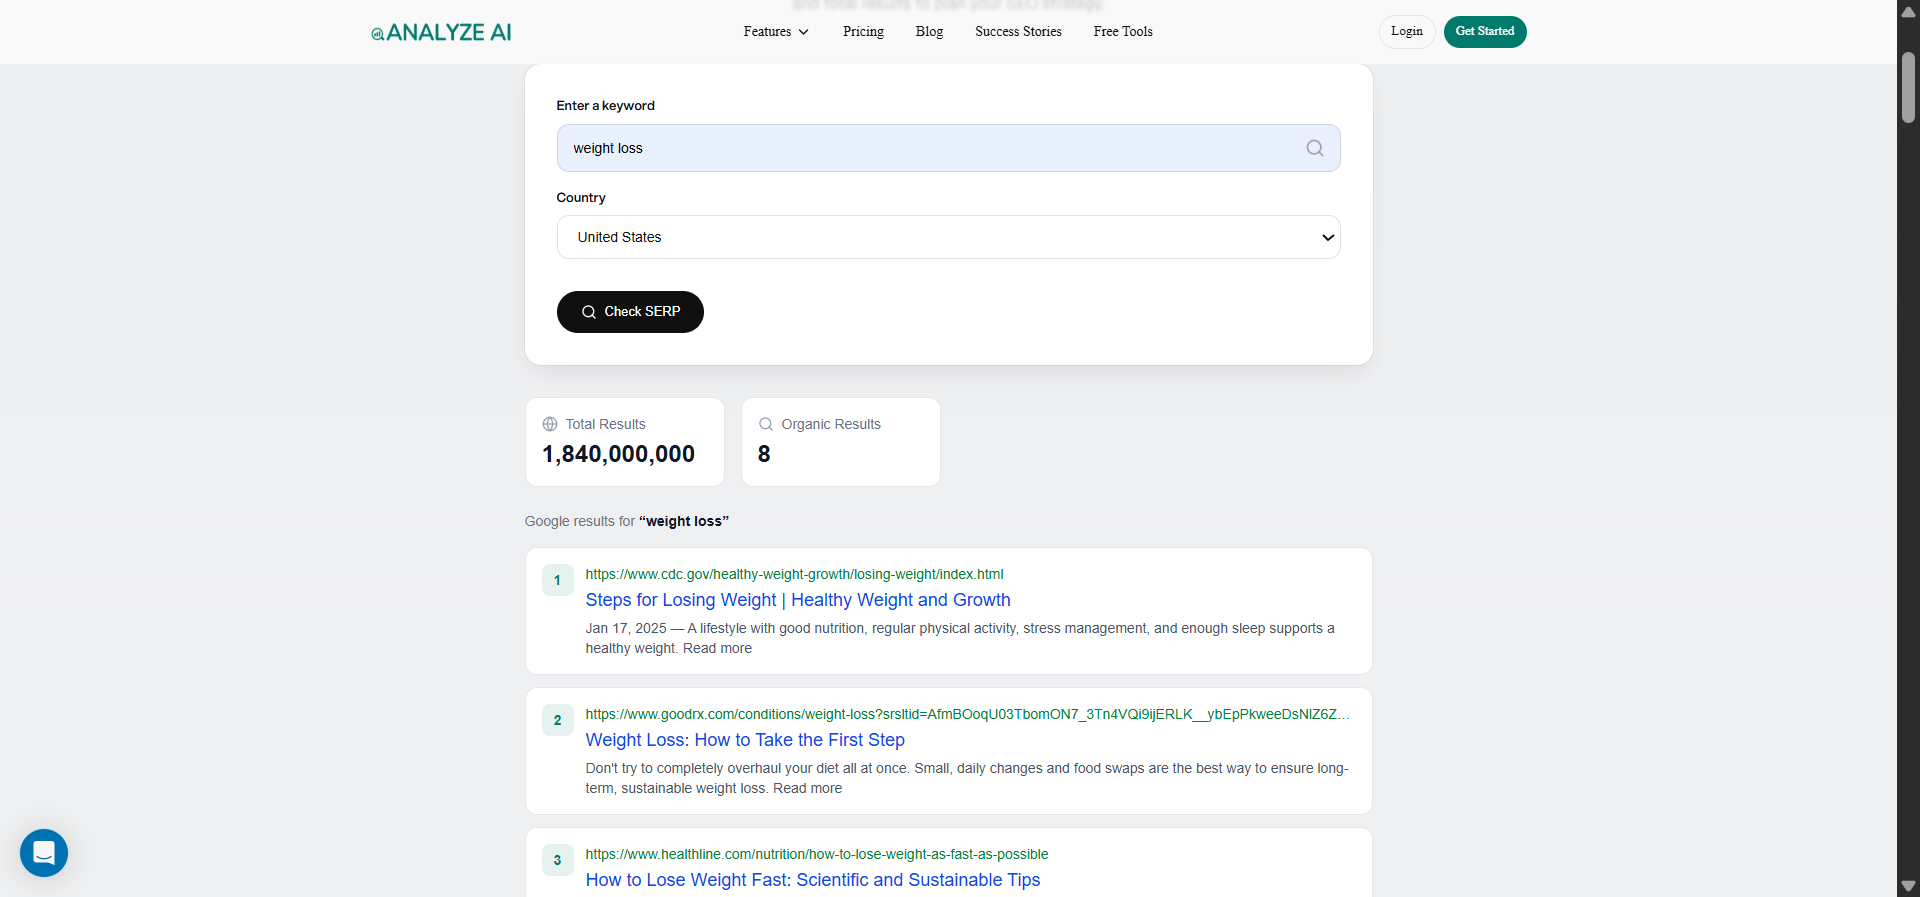The height and width of the screenshot is (897, 1920).
Task: Click the Total Results value 1,840,000,000
Action: coord(618,454)
